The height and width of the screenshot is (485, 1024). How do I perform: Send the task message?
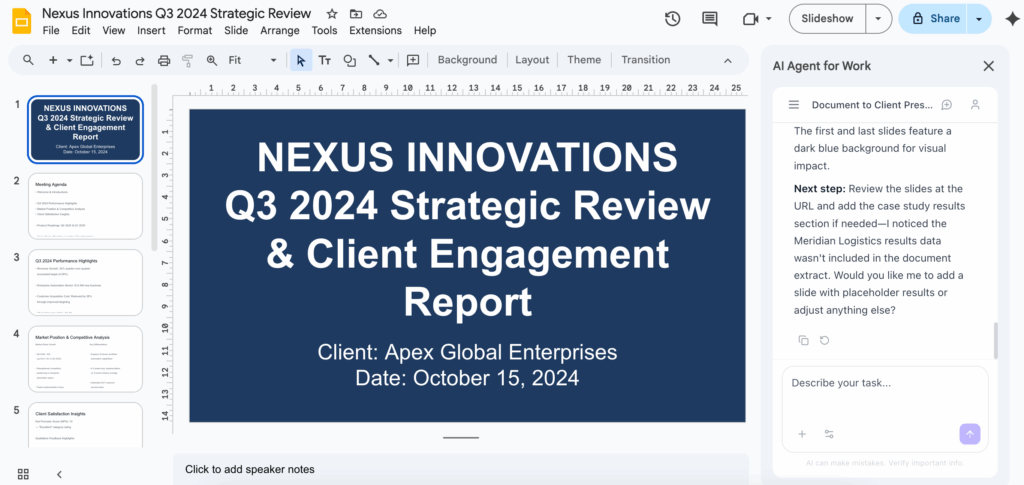(970, 434)
